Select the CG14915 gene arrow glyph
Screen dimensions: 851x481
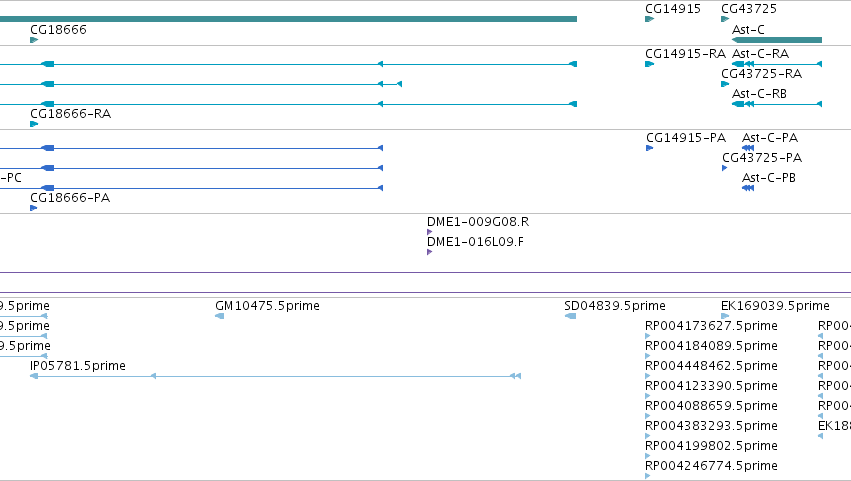pos(649,19)
